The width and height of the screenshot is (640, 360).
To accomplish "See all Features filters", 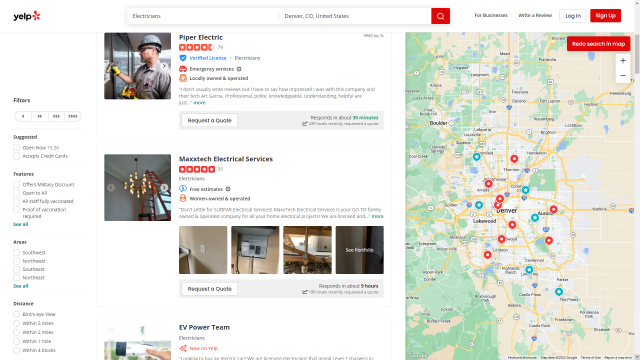I will pos(20,224).
